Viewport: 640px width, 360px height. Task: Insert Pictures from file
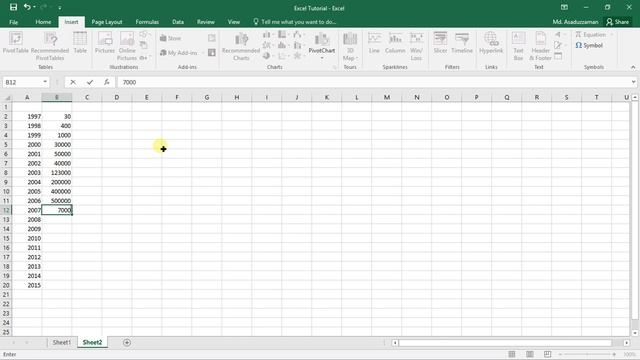[x=105, y=43]
